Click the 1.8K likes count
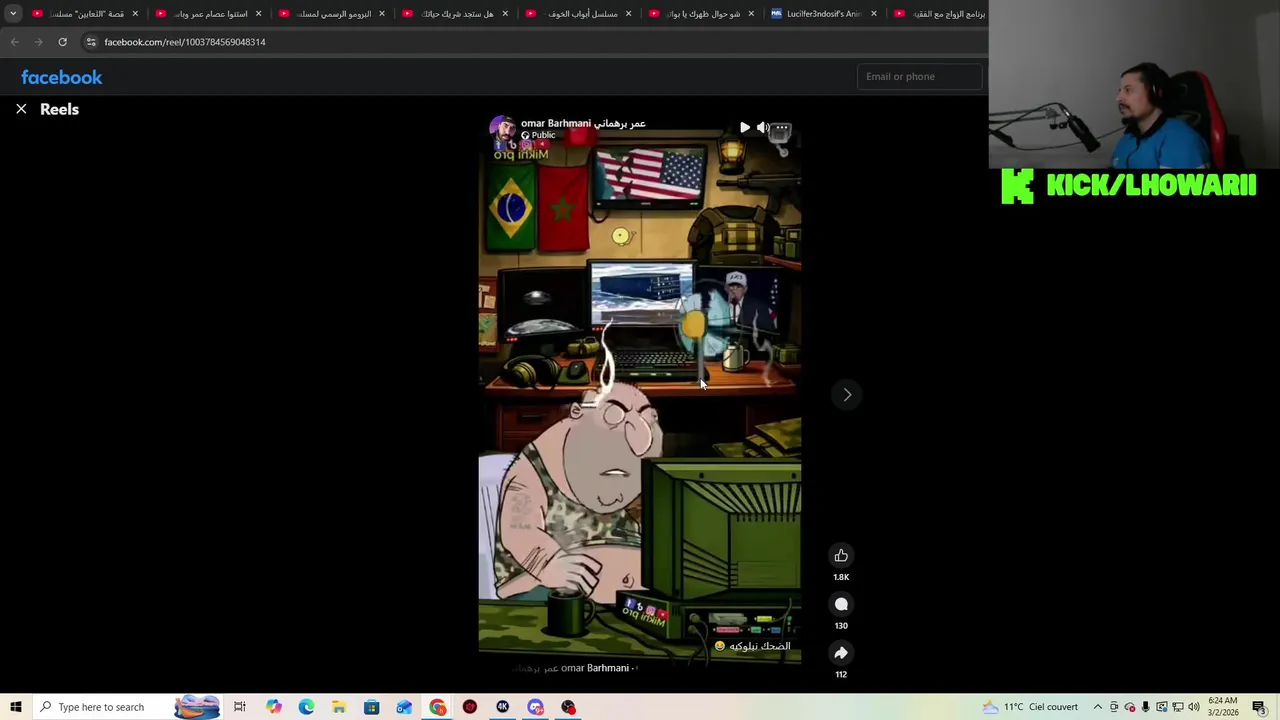Screen dimensions: 1280x720 pos(841,577)
